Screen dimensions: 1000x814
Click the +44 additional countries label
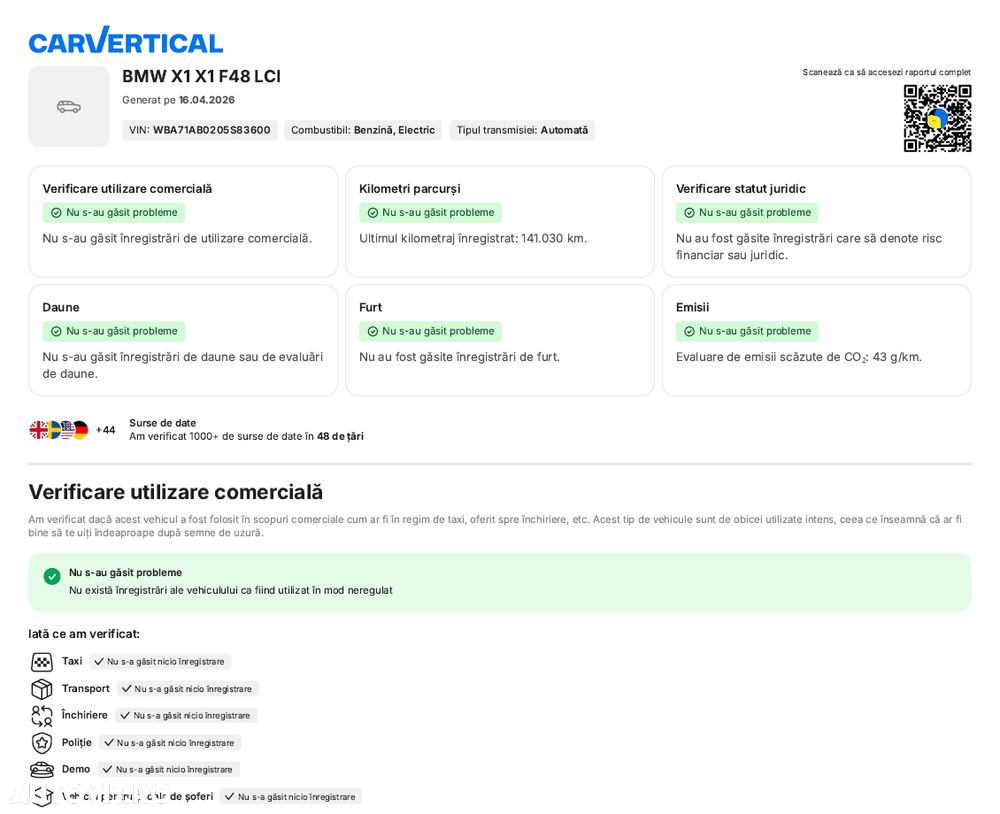[105, 430]
